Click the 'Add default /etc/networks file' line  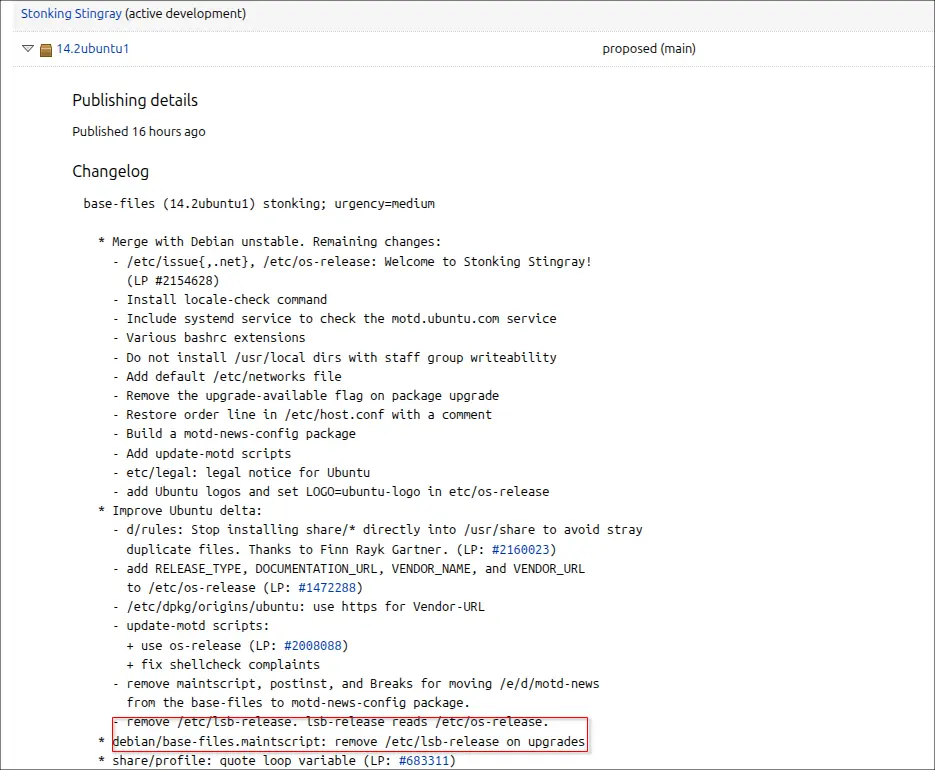pos(227,376)
